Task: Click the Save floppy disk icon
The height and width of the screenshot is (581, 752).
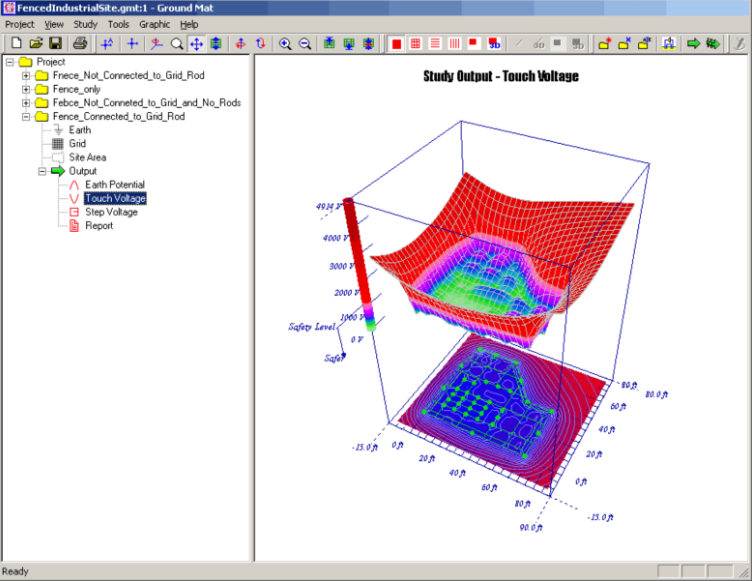Action: click(55, 44)
